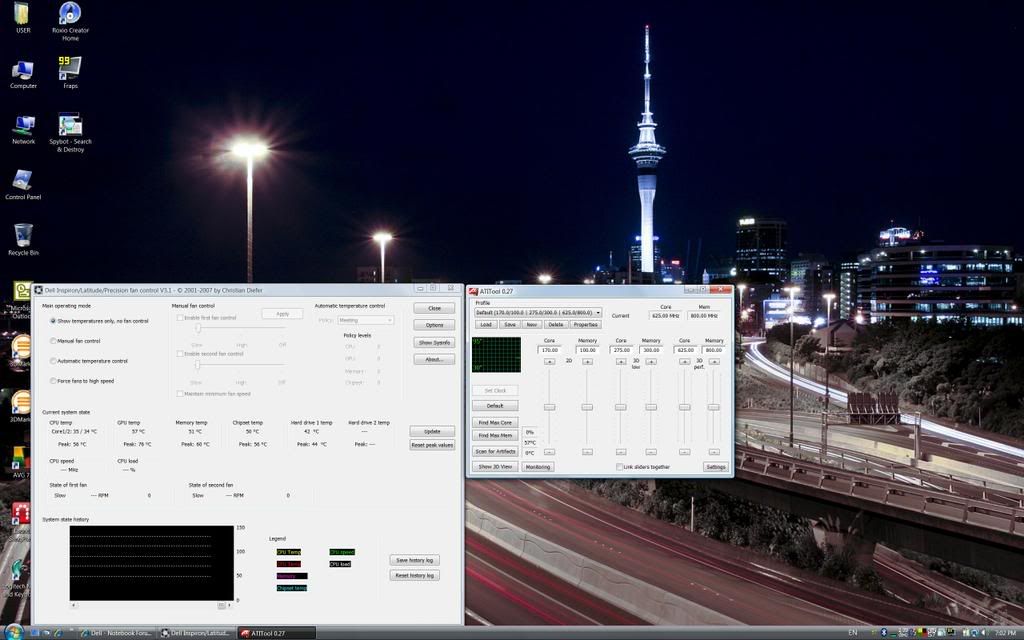Screen dimensions: 1024x640
Task: Click the first fan speed slider
Action: pyautogui.click(x=198, y=328)
